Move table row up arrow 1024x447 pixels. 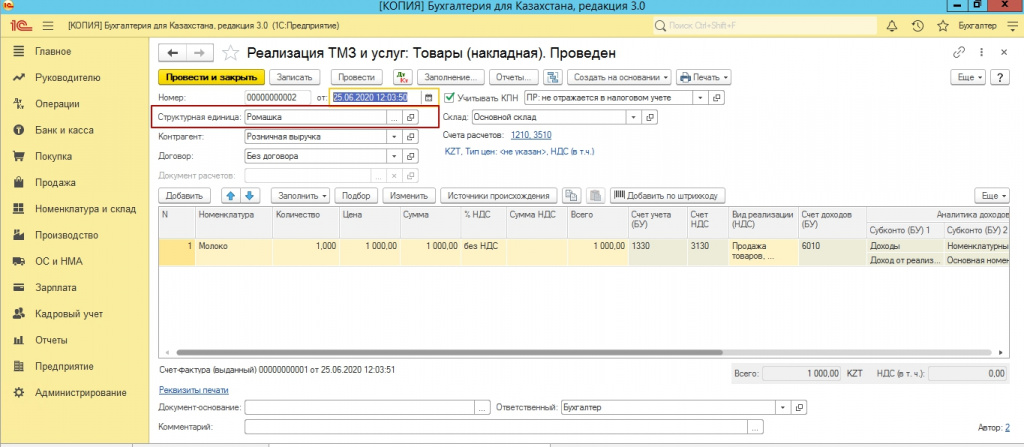coord(230,195)
